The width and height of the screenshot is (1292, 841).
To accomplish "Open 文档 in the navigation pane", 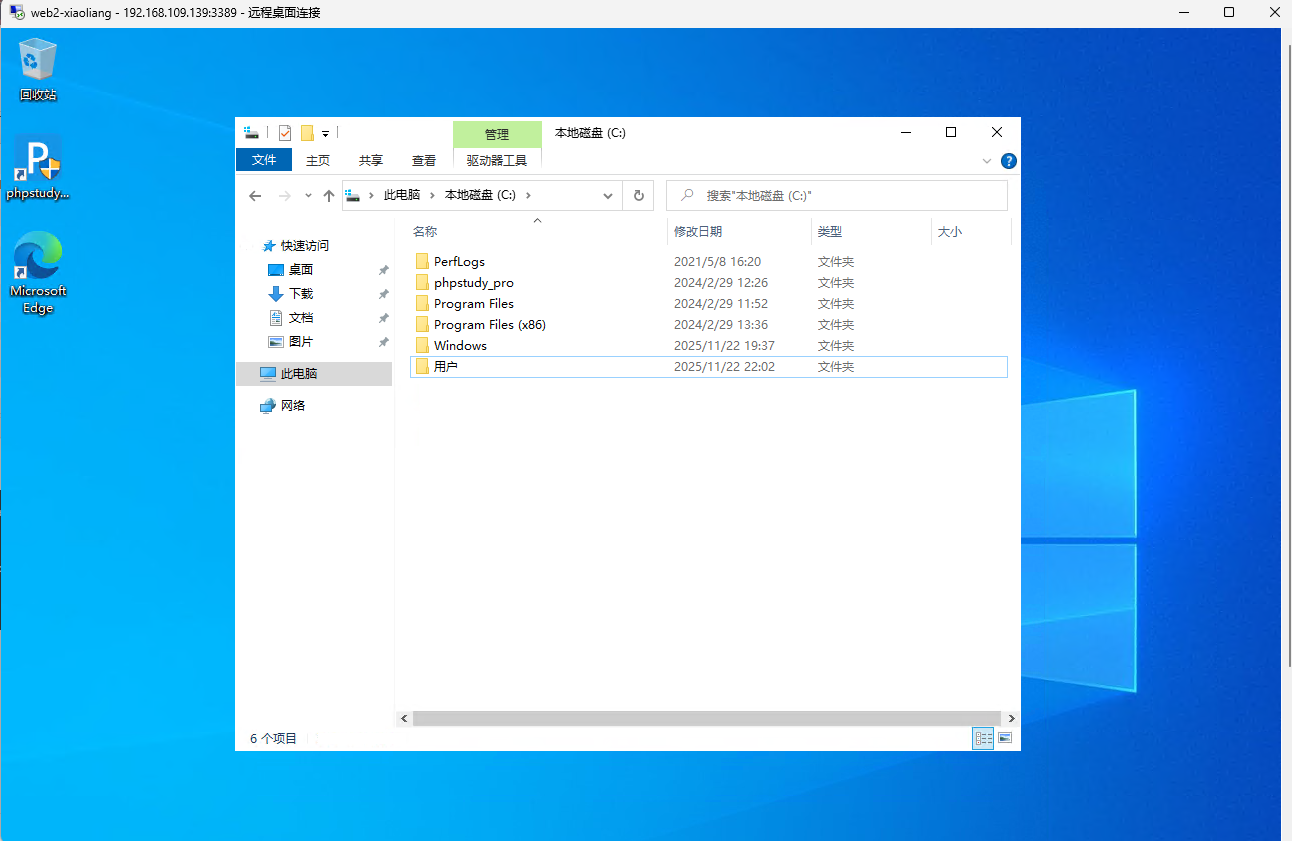I will coord(301,318).
